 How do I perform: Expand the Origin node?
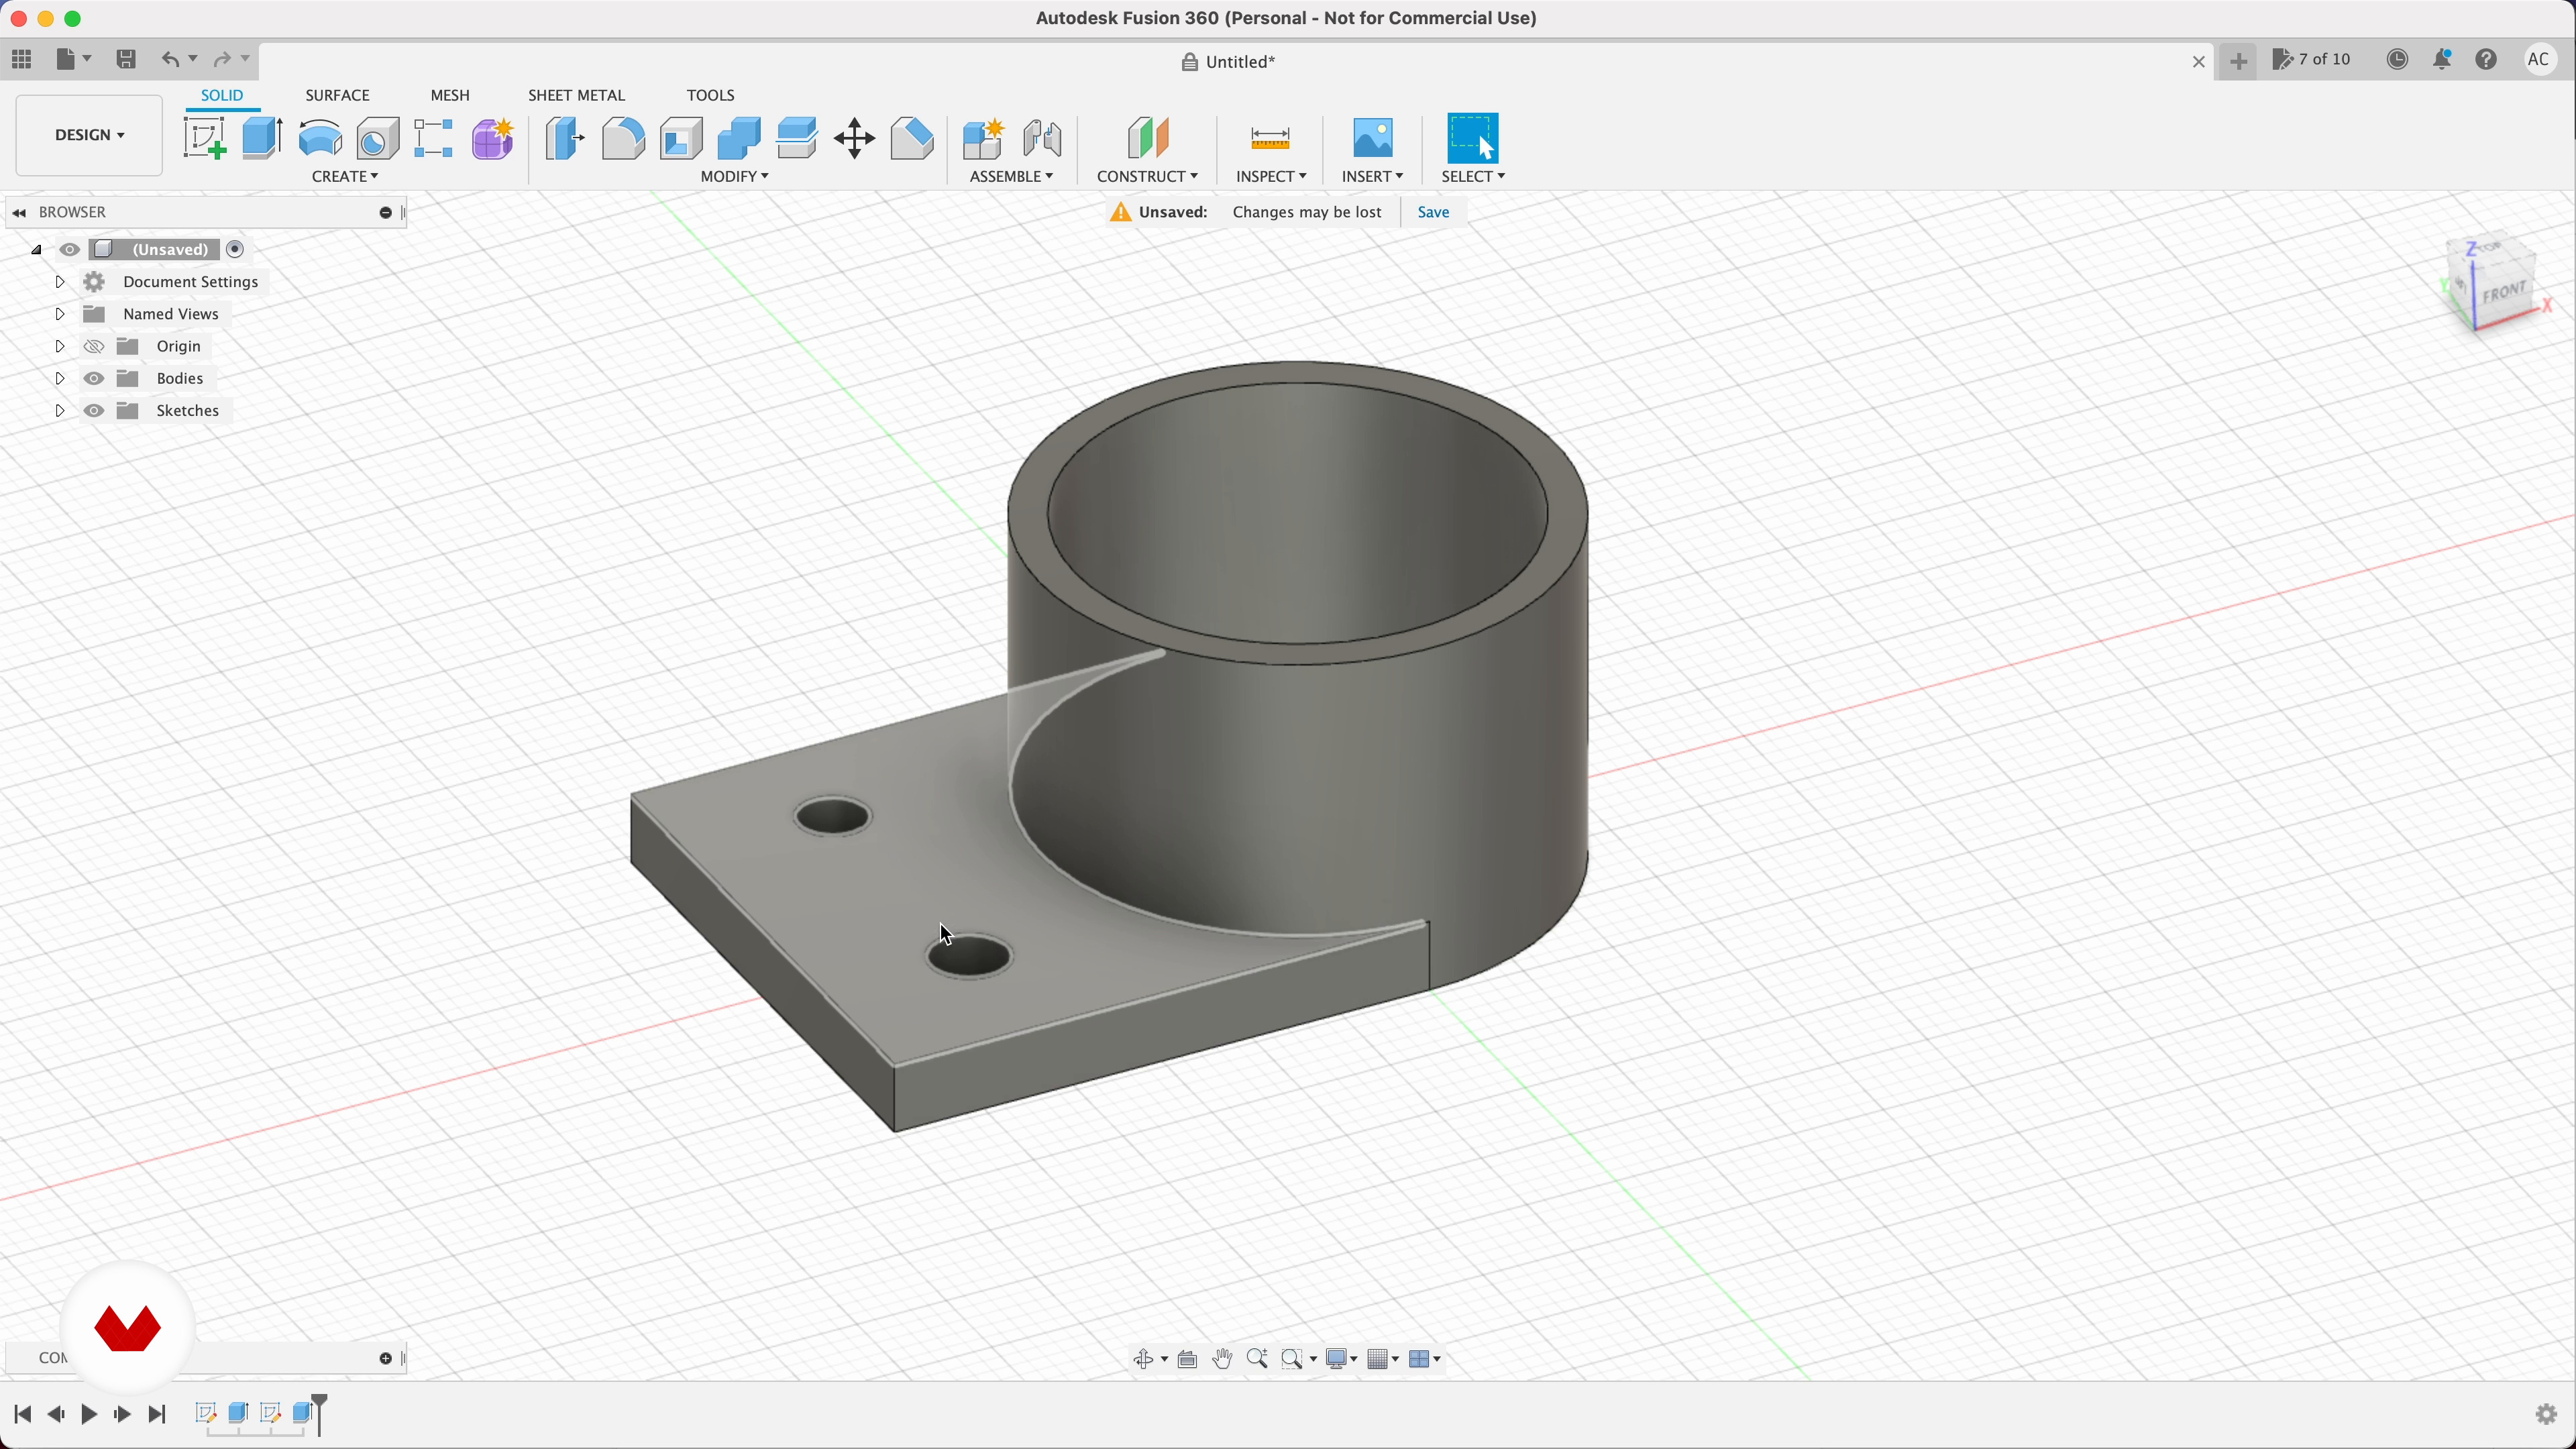pos(59,347)
